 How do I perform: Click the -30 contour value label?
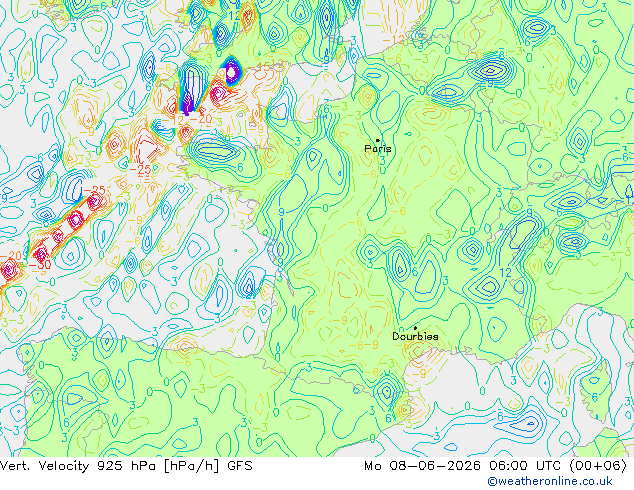(40, 265)
